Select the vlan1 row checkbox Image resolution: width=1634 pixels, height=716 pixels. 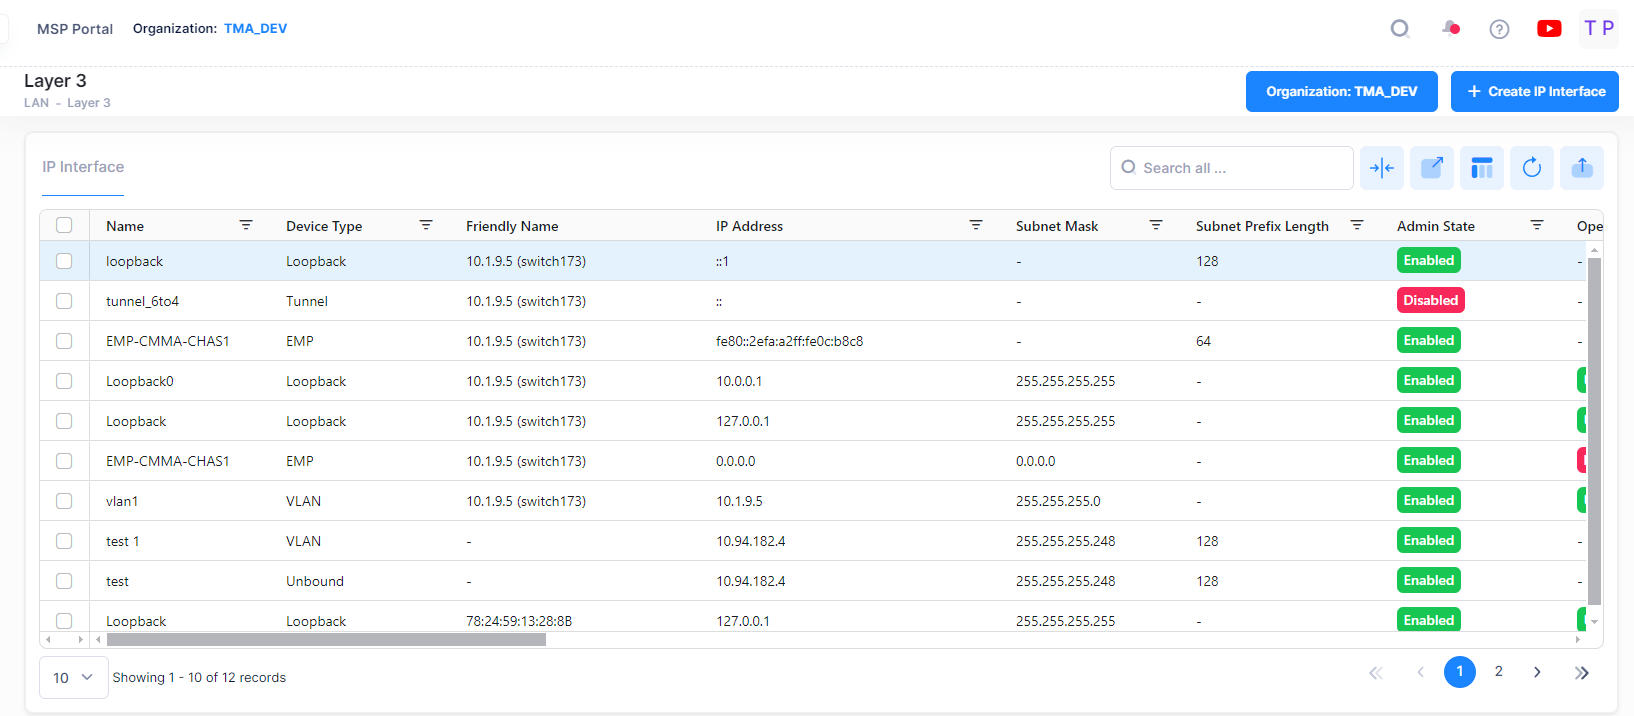point(64,501)
